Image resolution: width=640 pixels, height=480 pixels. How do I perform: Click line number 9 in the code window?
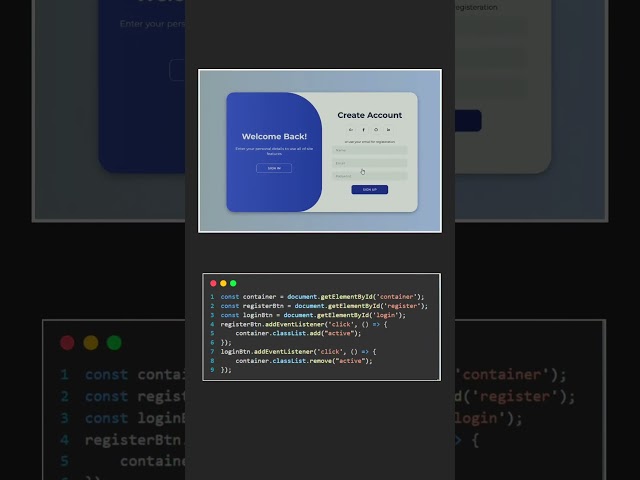[x=212, y=370]
